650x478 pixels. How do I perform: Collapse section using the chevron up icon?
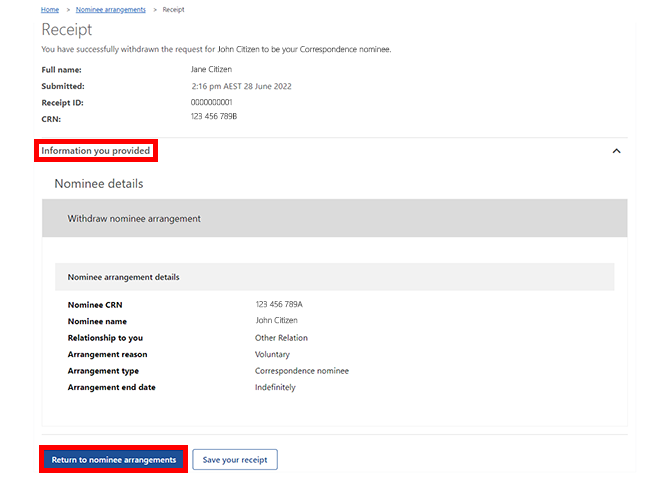click(616, 151)
